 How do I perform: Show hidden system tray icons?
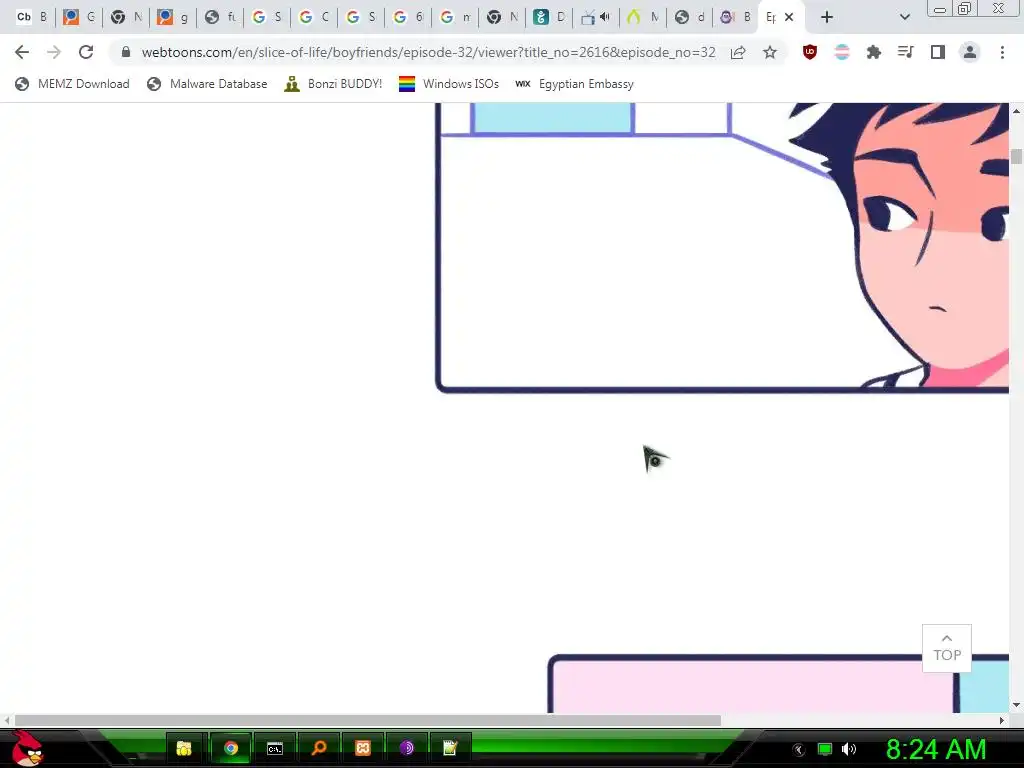[x=799, y=750]
